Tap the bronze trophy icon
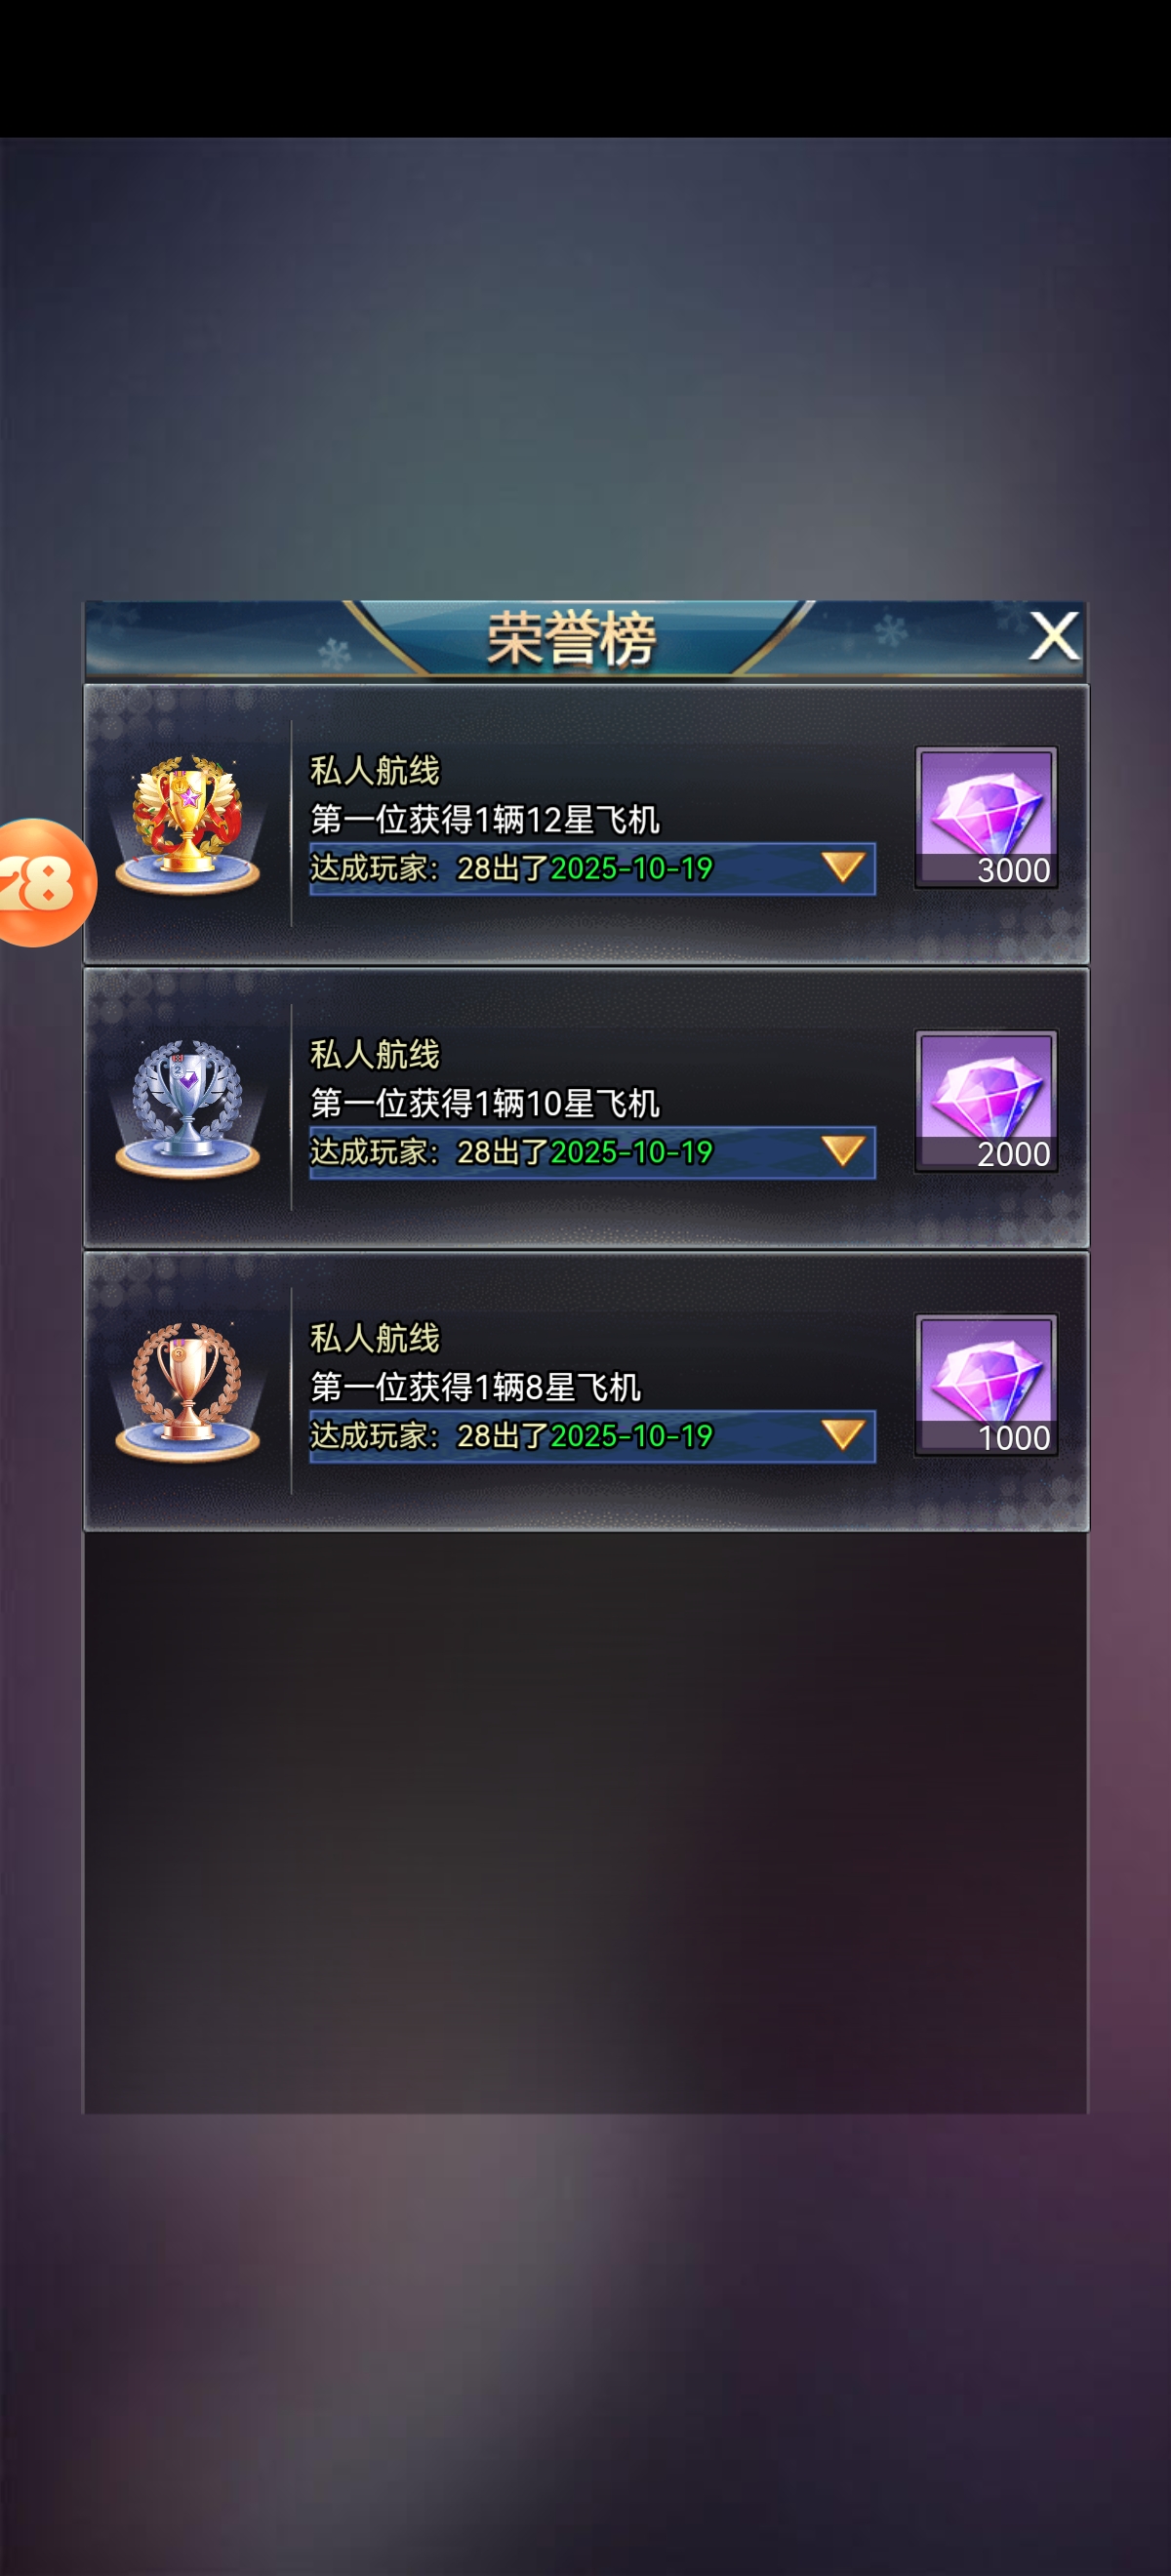 point(188,1392)
